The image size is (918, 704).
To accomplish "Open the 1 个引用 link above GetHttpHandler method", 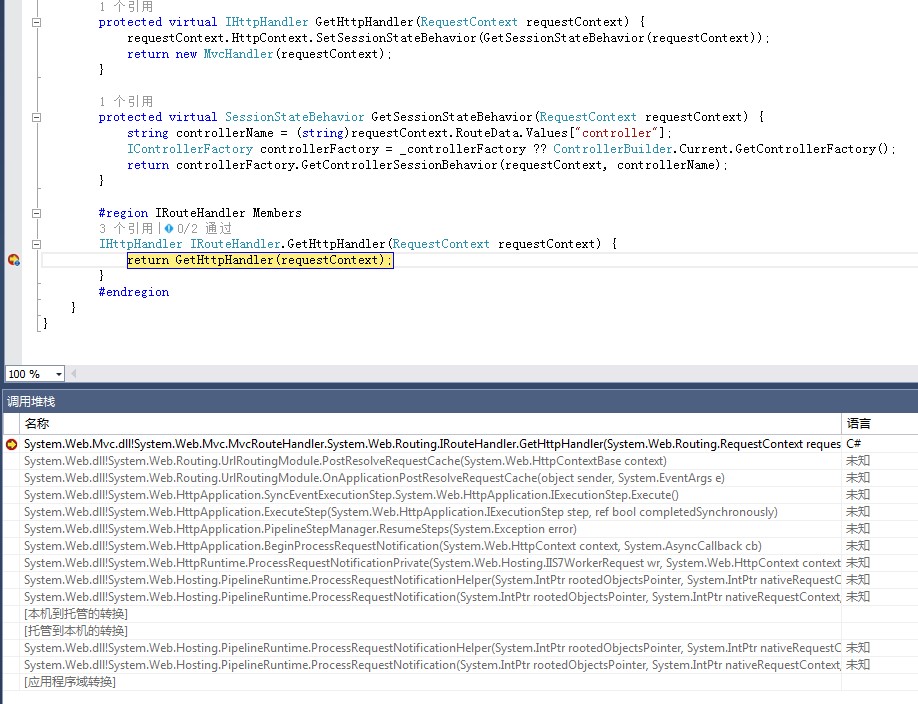I will [x=126, y=6].
